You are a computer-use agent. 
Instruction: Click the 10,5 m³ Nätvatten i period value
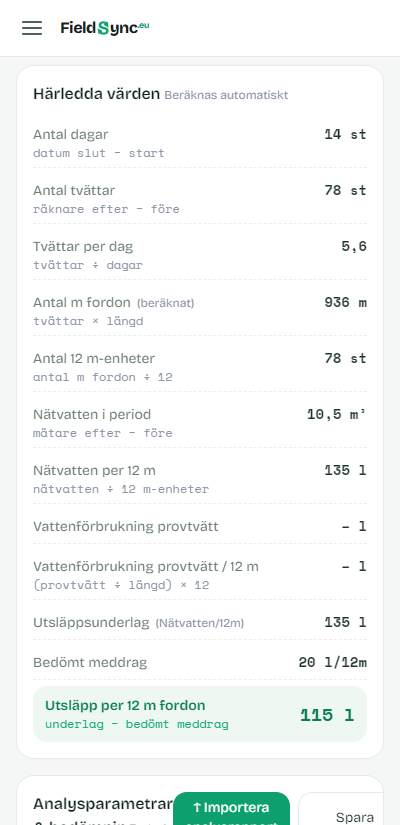(x=337, y=414)
